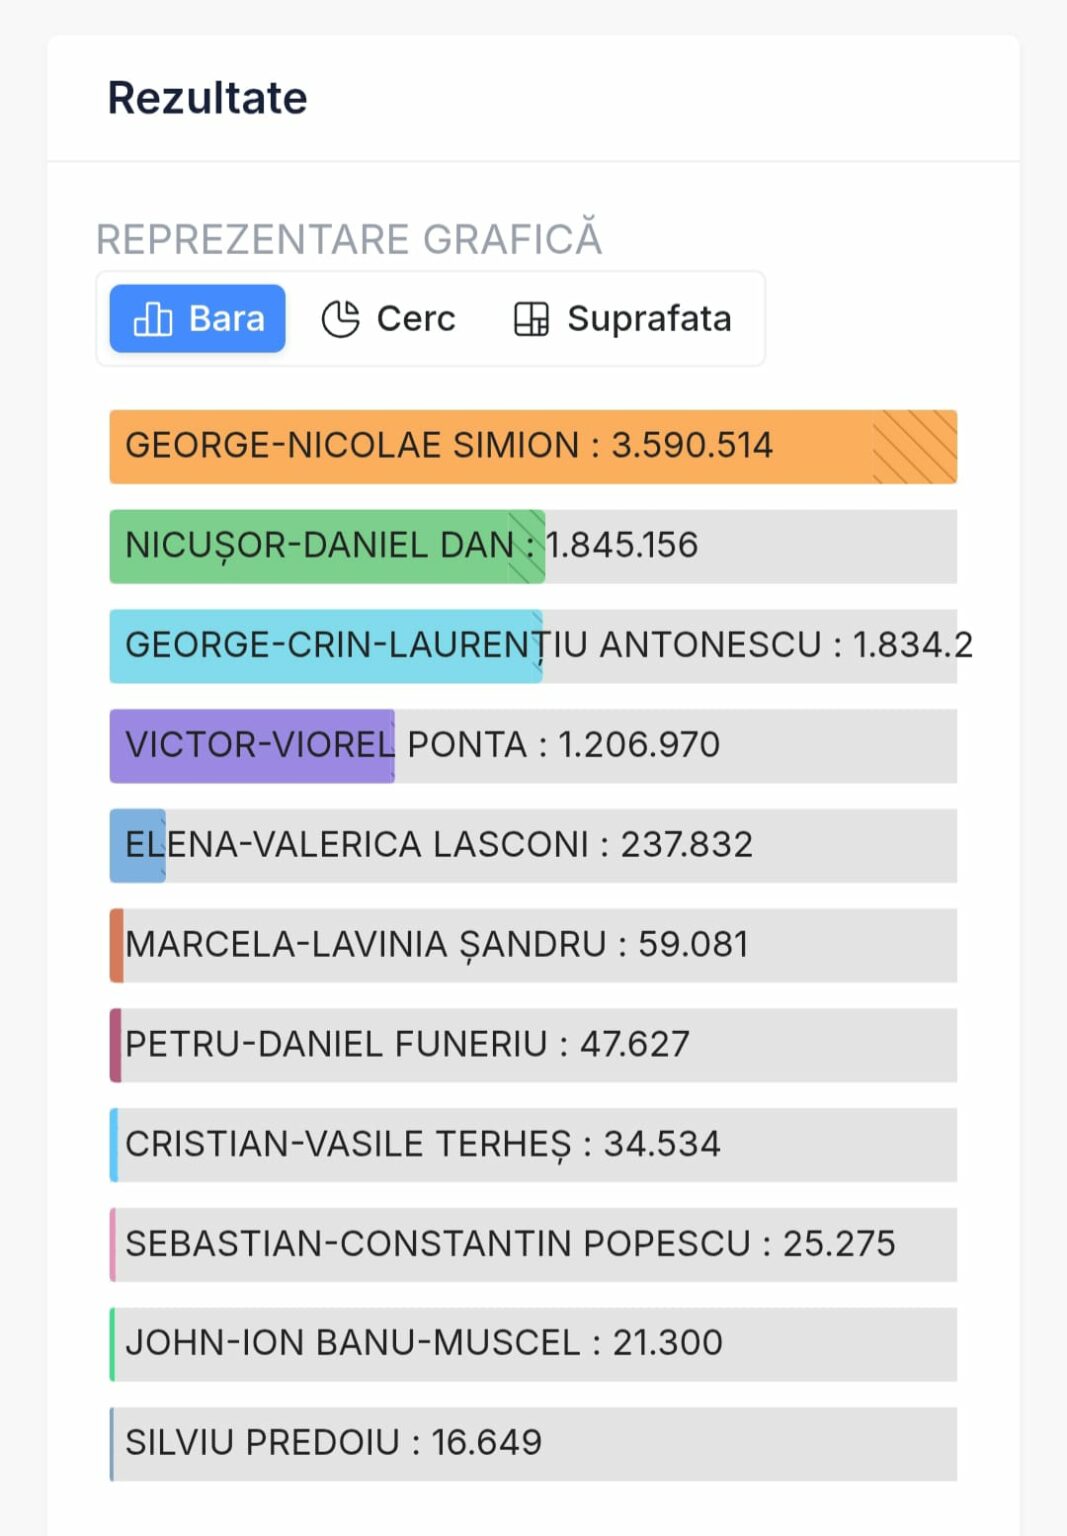Click SILVIU PREDOIU's result bar
Viewport: 1067px width, 1536px height.
[534, 1442]
